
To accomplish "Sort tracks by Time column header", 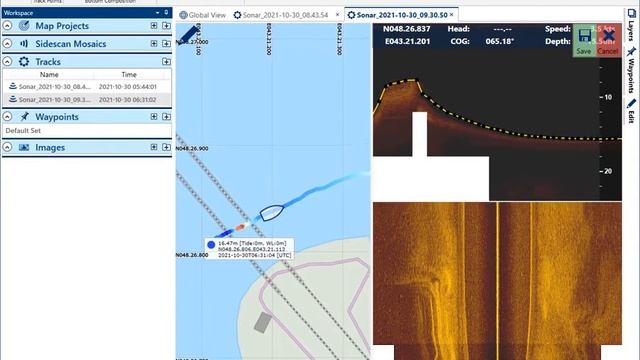I will tap(129, 75).
